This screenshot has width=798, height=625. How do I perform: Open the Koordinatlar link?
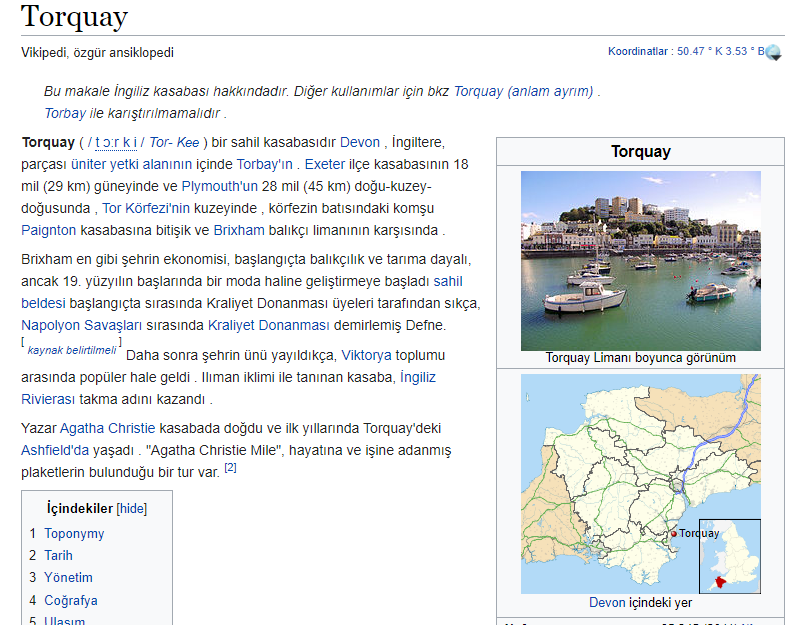click(x=638, y=51)
